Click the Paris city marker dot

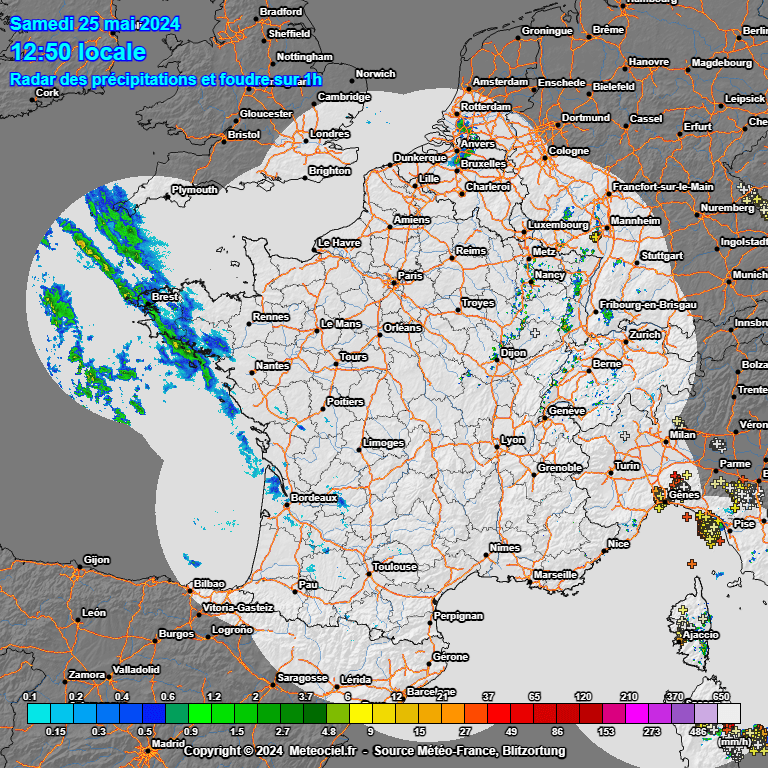[395, 283]
